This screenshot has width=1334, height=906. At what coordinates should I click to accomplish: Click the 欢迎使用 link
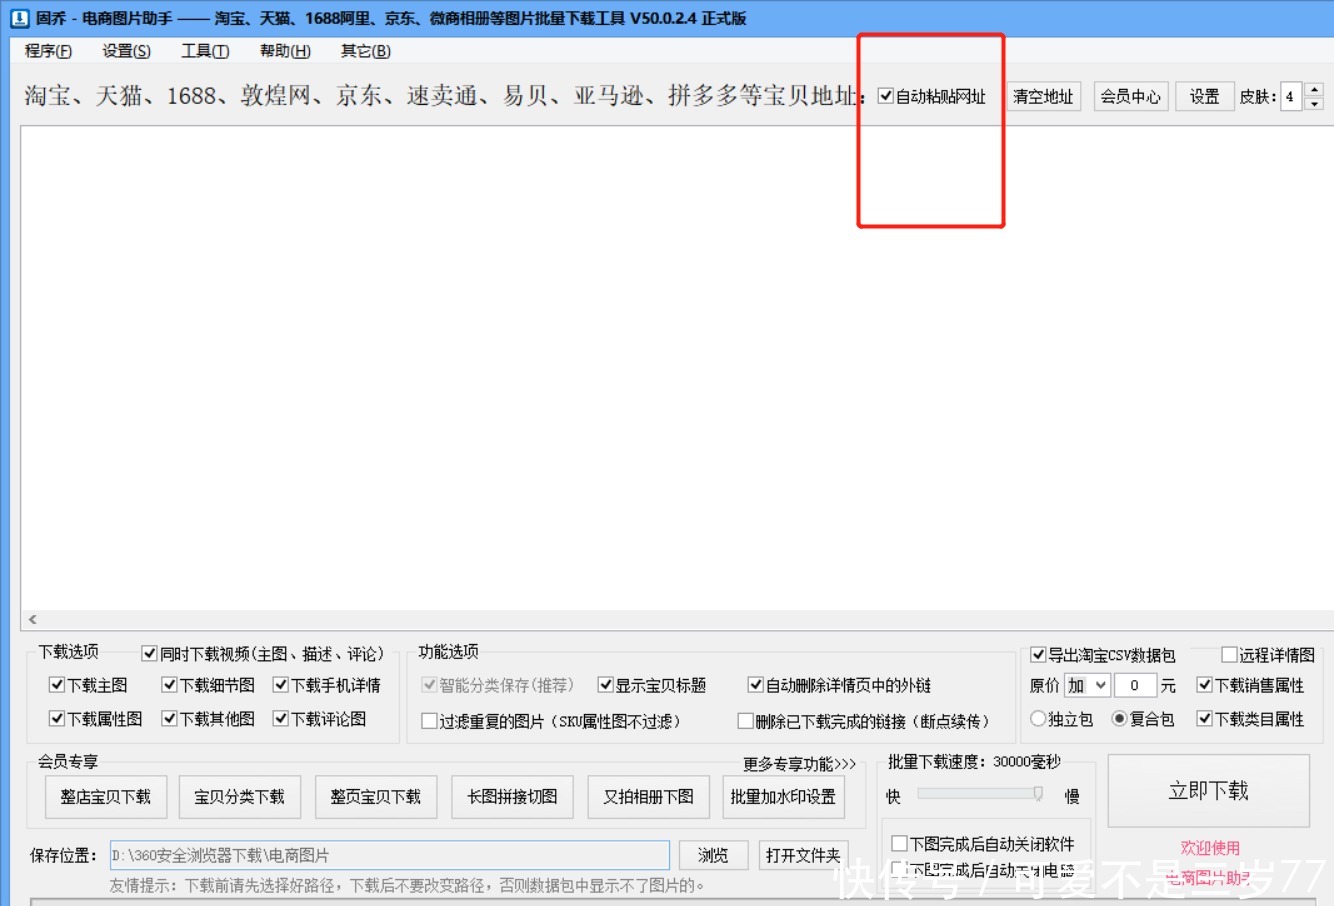pyautogui.click(x=1210, y=847)
